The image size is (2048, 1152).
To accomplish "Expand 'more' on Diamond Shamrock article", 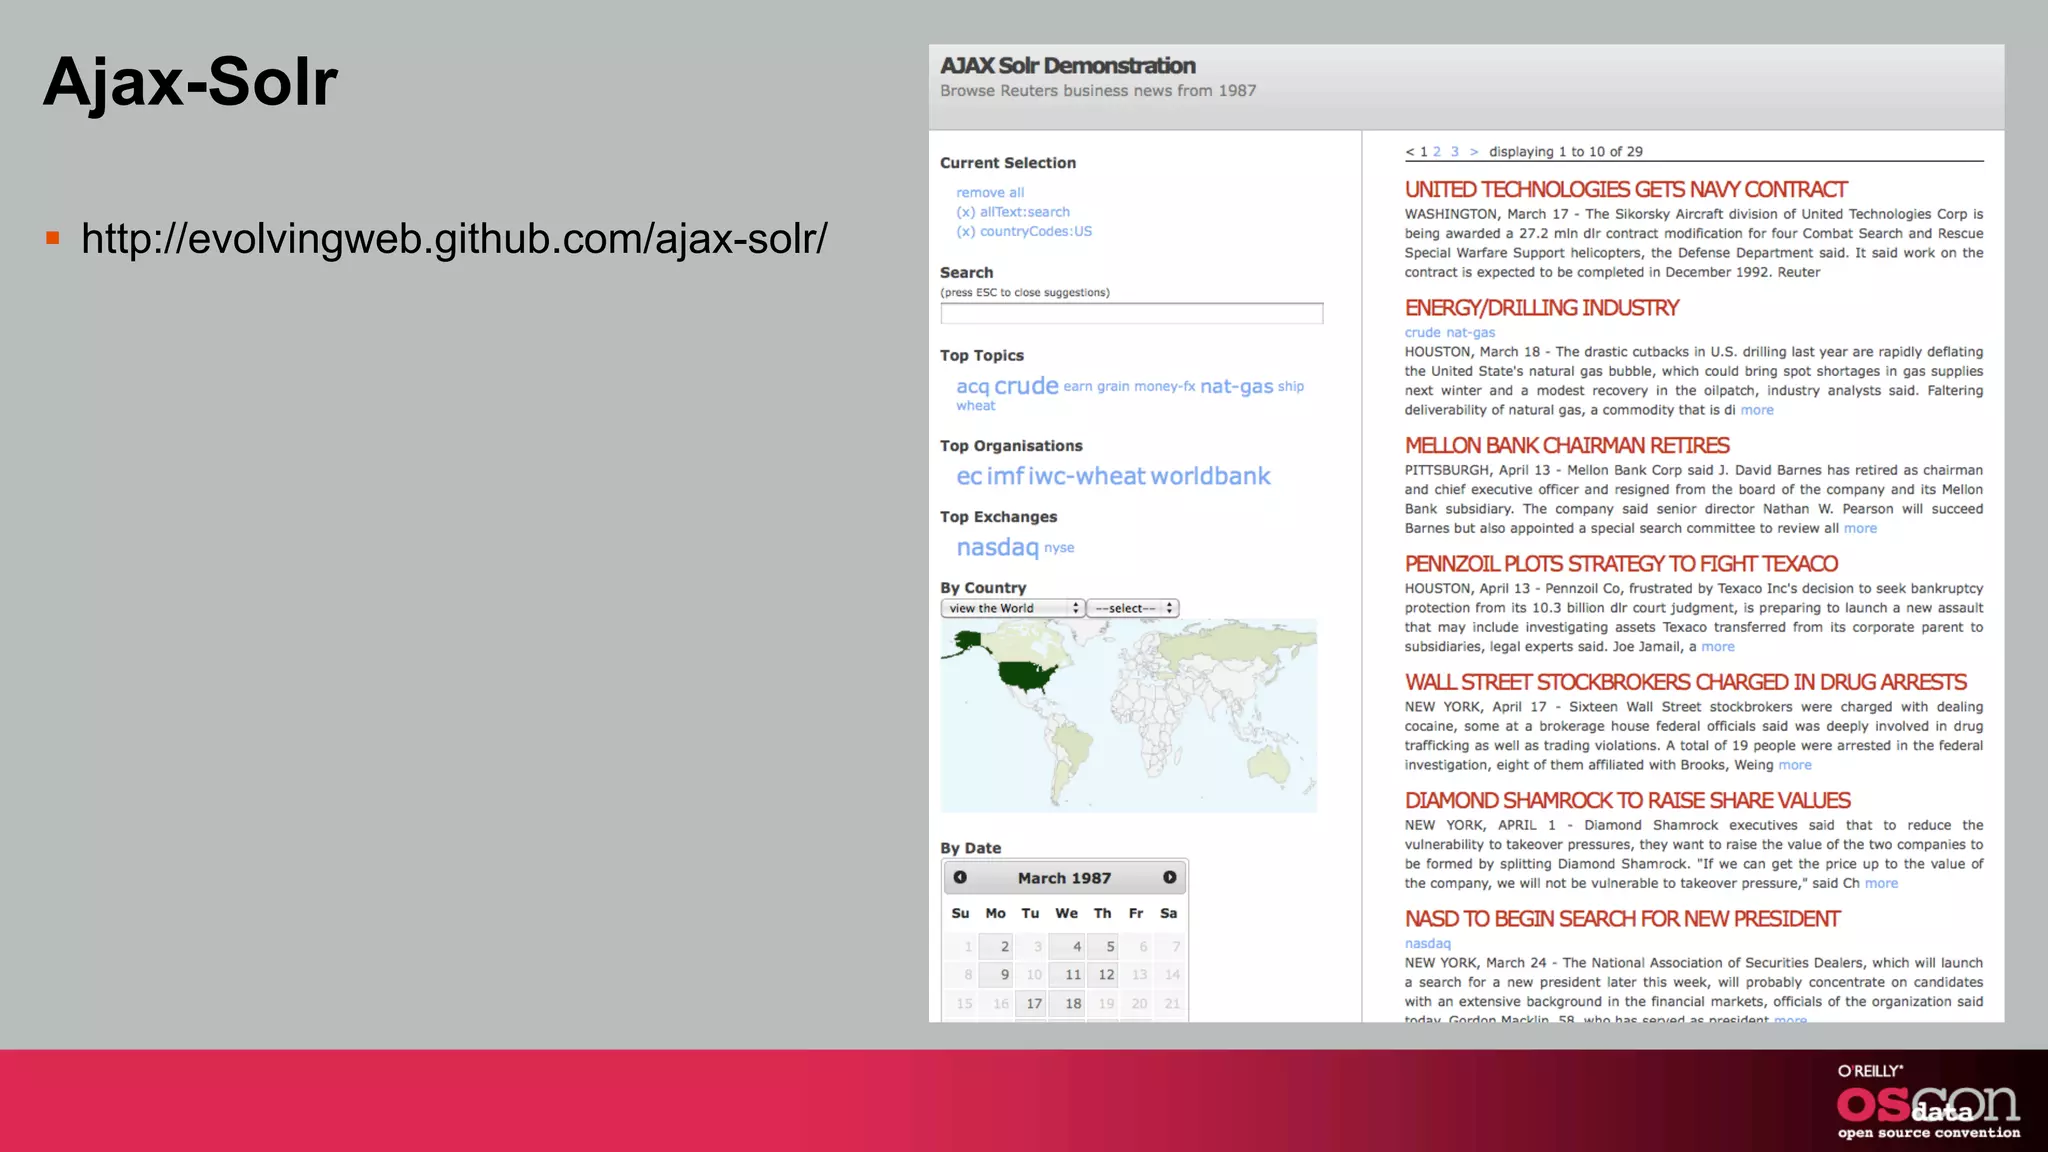I will pos(1881,883).
